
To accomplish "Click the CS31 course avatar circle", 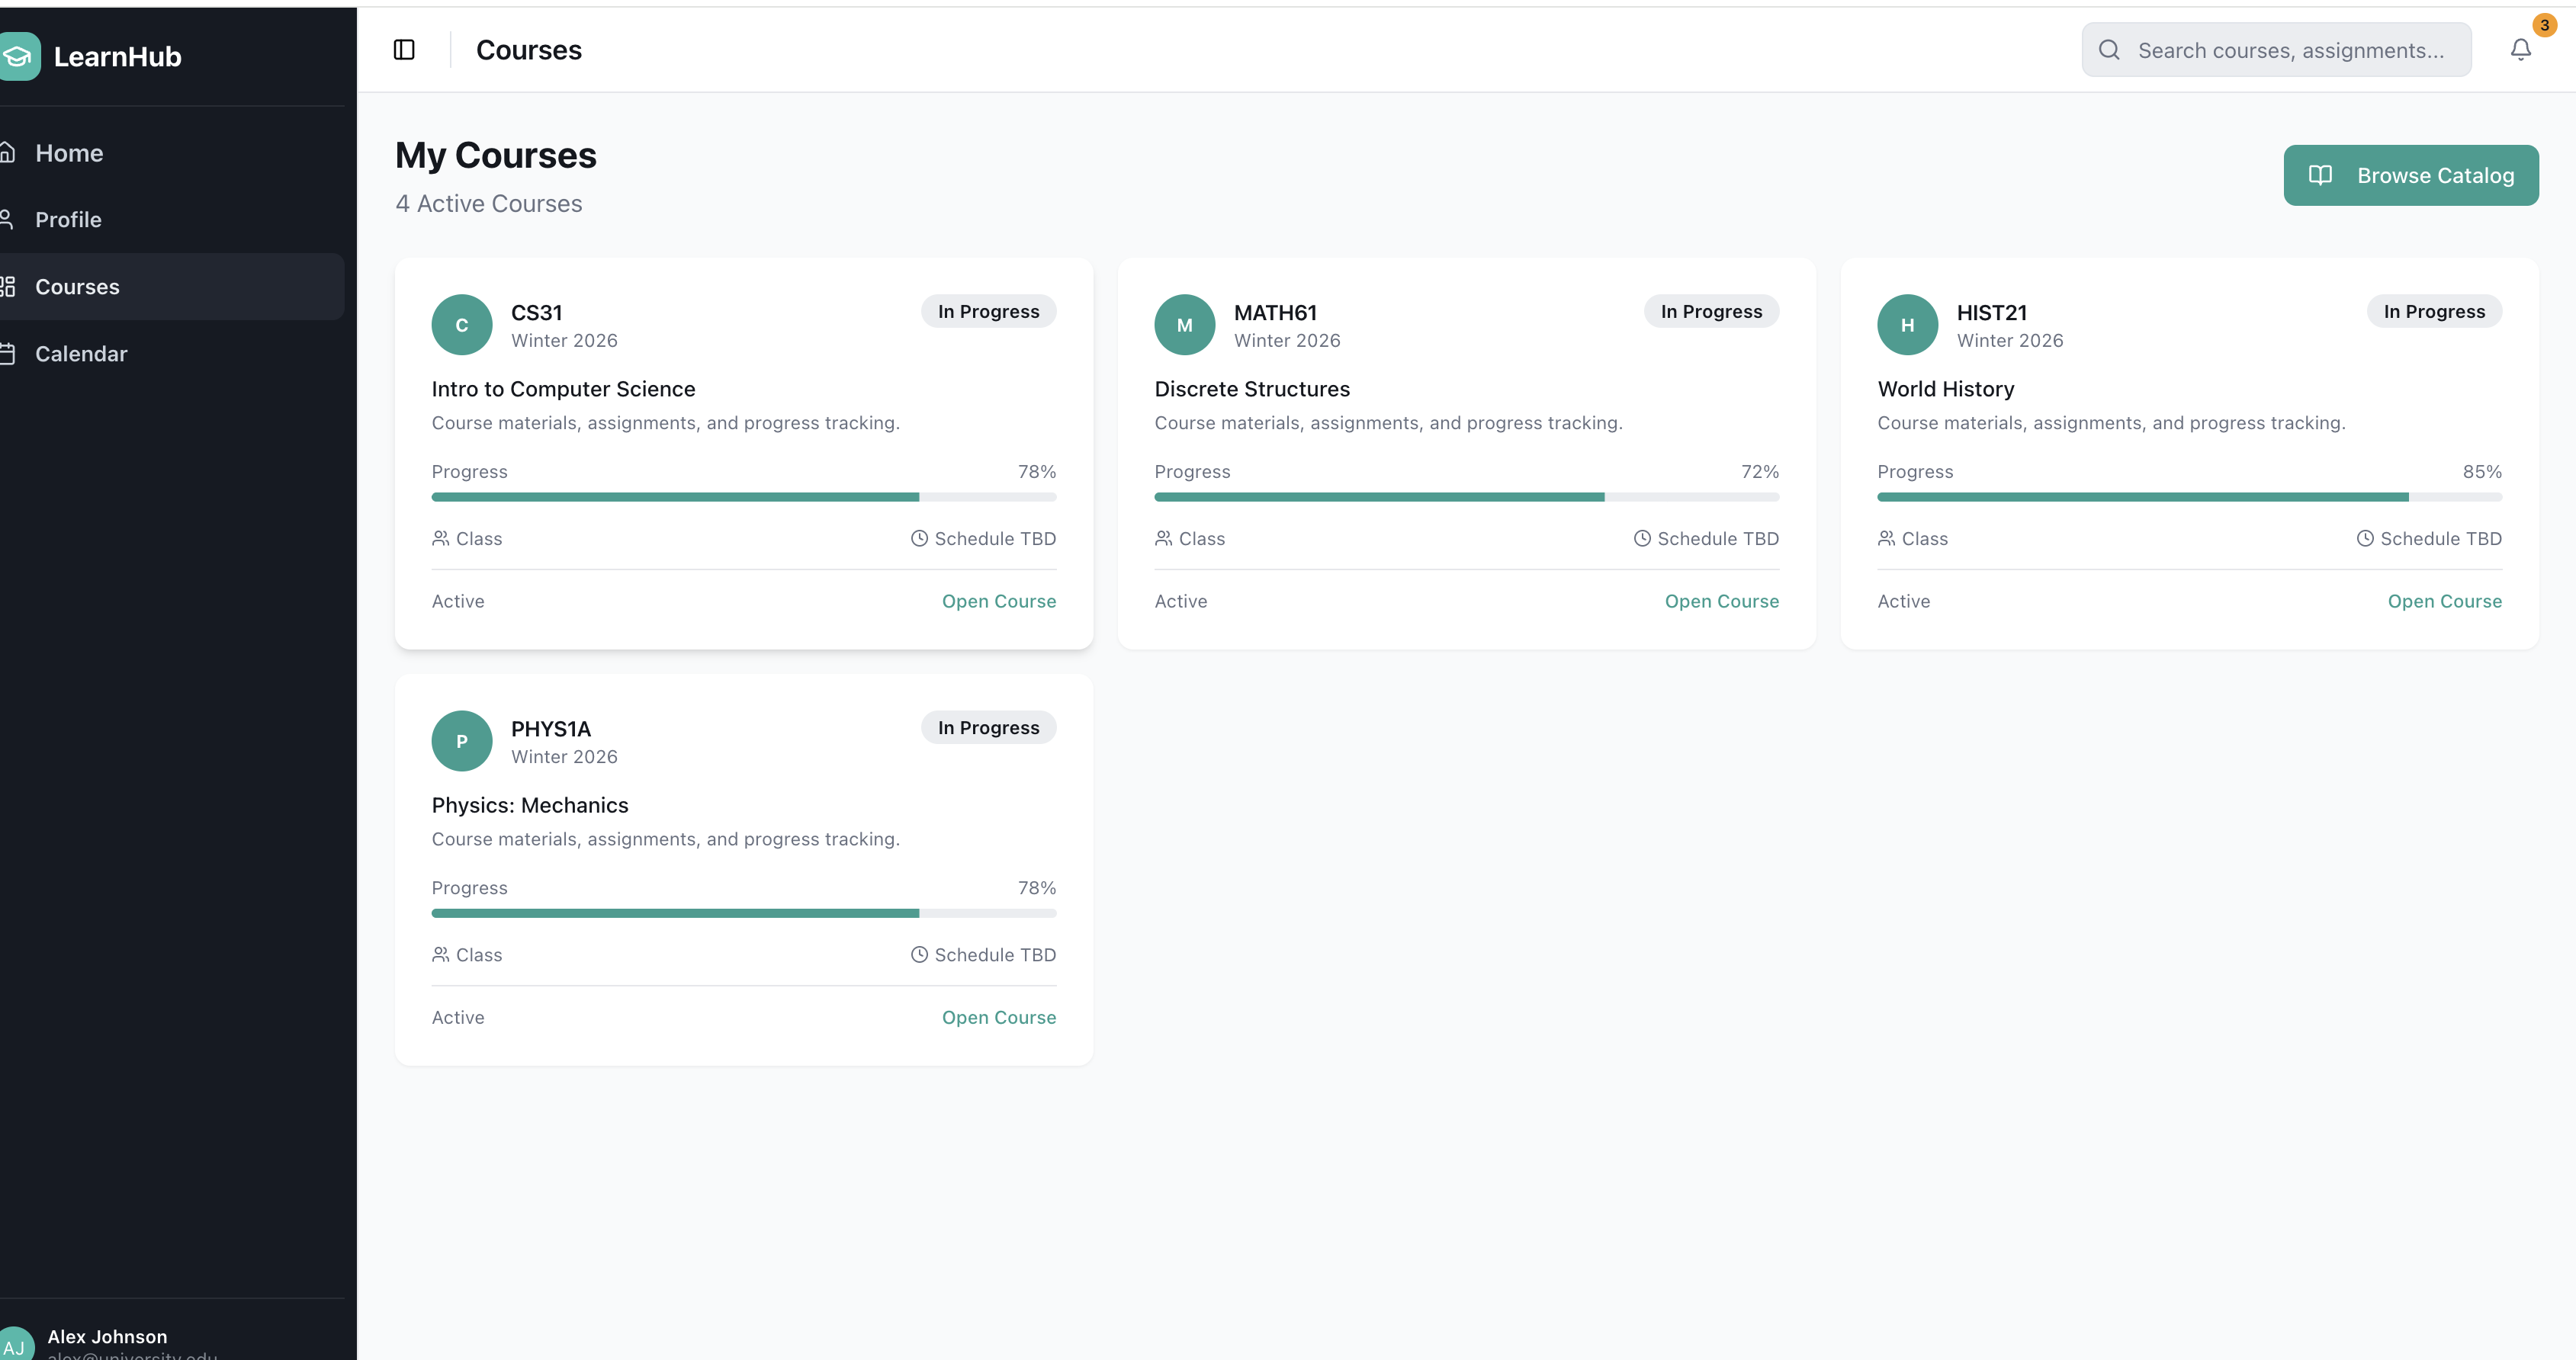I will [461, 325].
